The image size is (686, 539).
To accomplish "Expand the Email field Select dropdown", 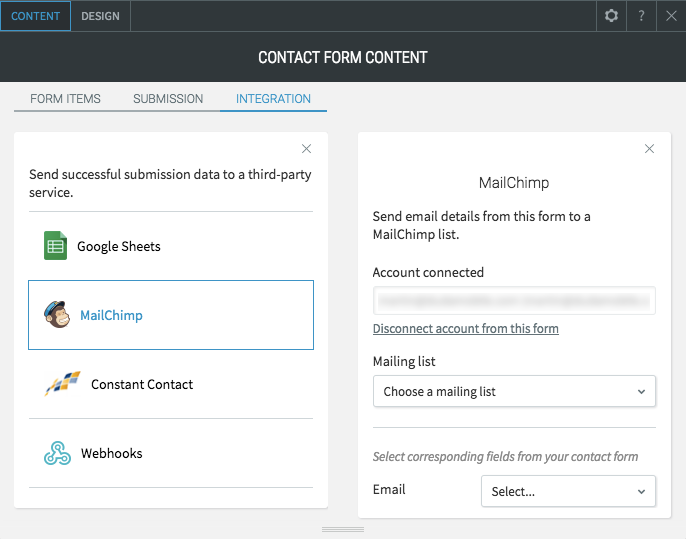I will pos(568,491).
